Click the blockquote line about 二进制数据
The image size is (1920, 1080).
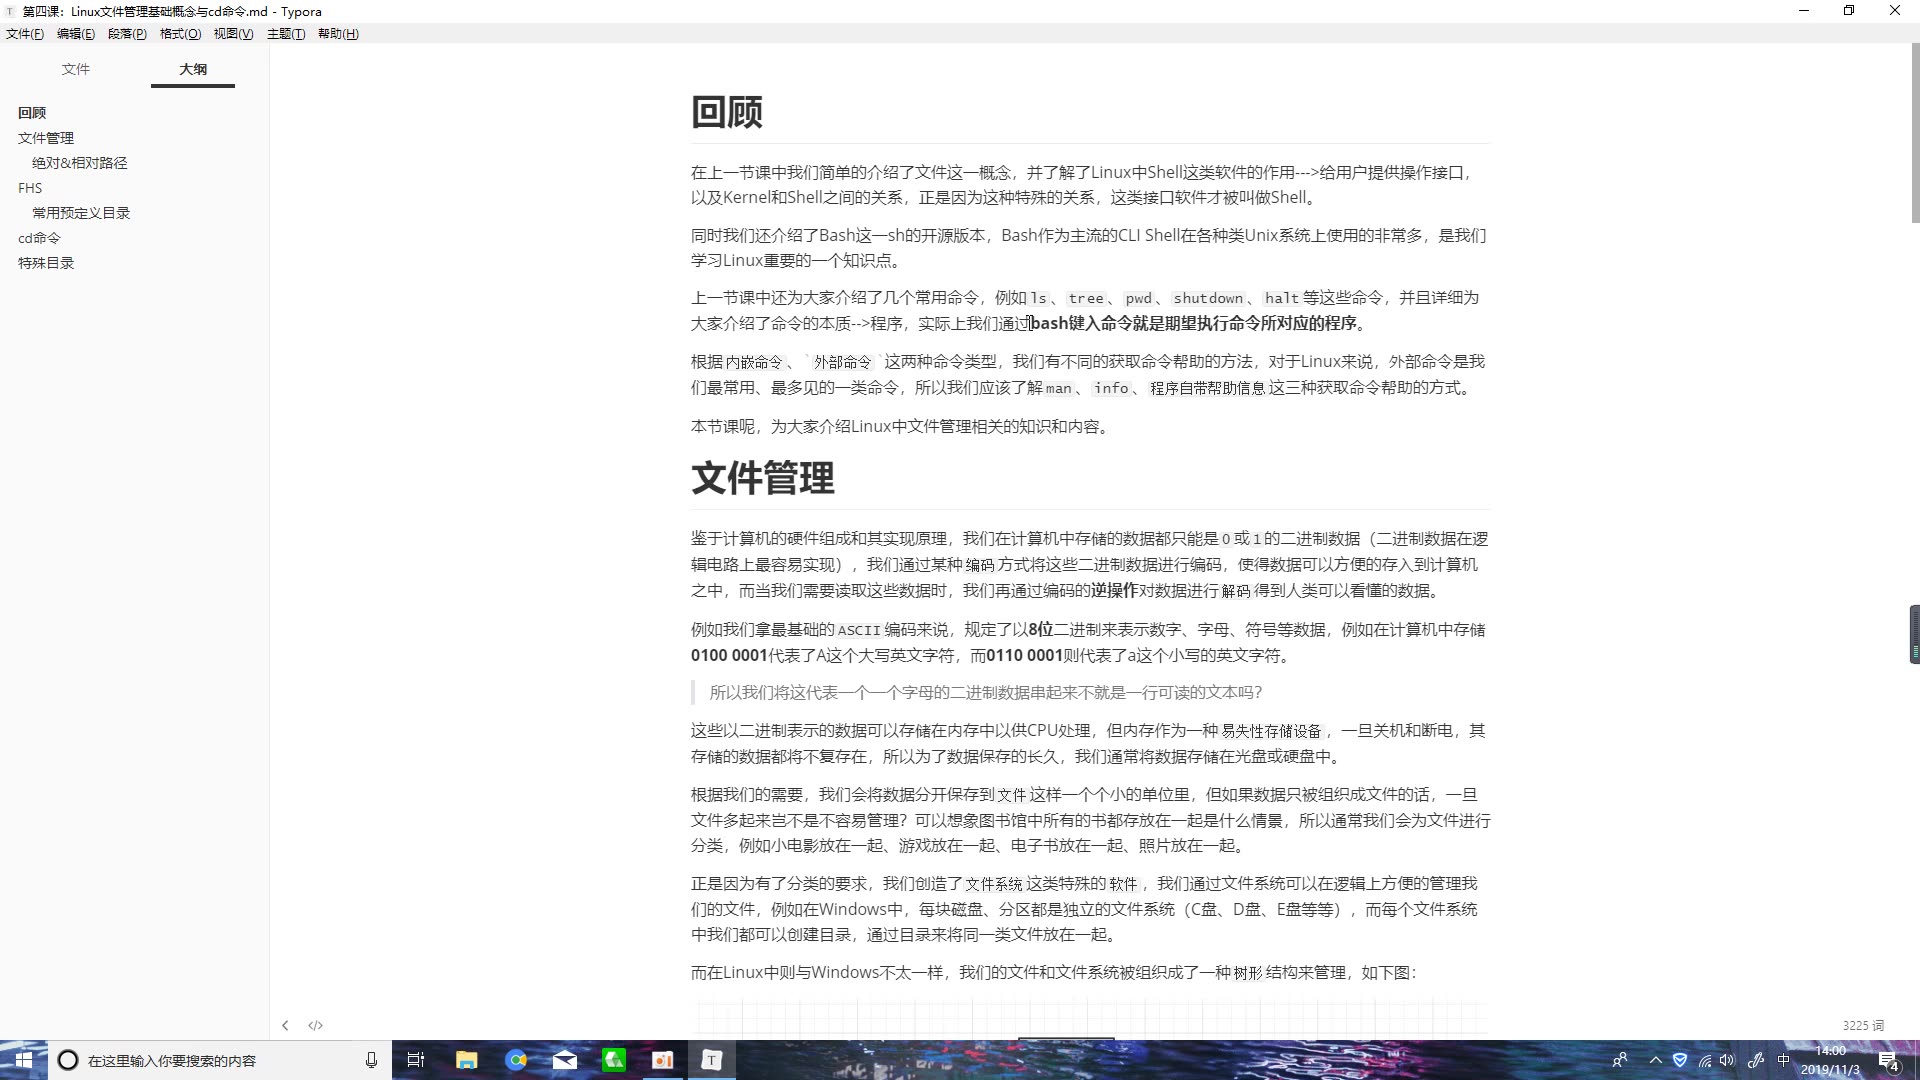(986, 692)
